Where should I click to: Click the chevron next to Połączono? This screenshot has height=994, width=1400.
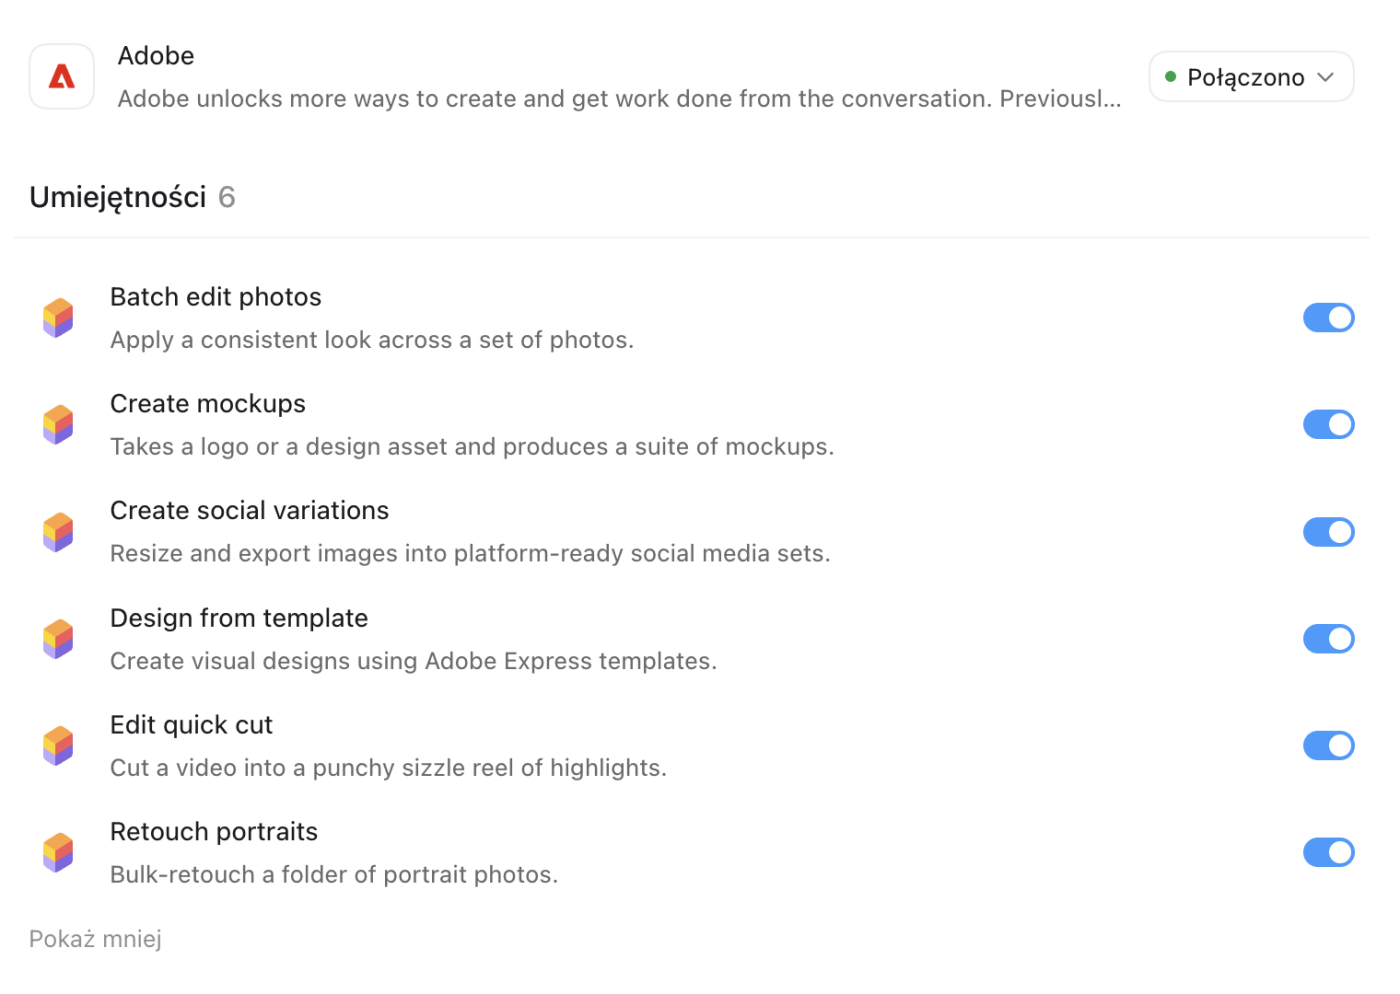pos(1326,77)
